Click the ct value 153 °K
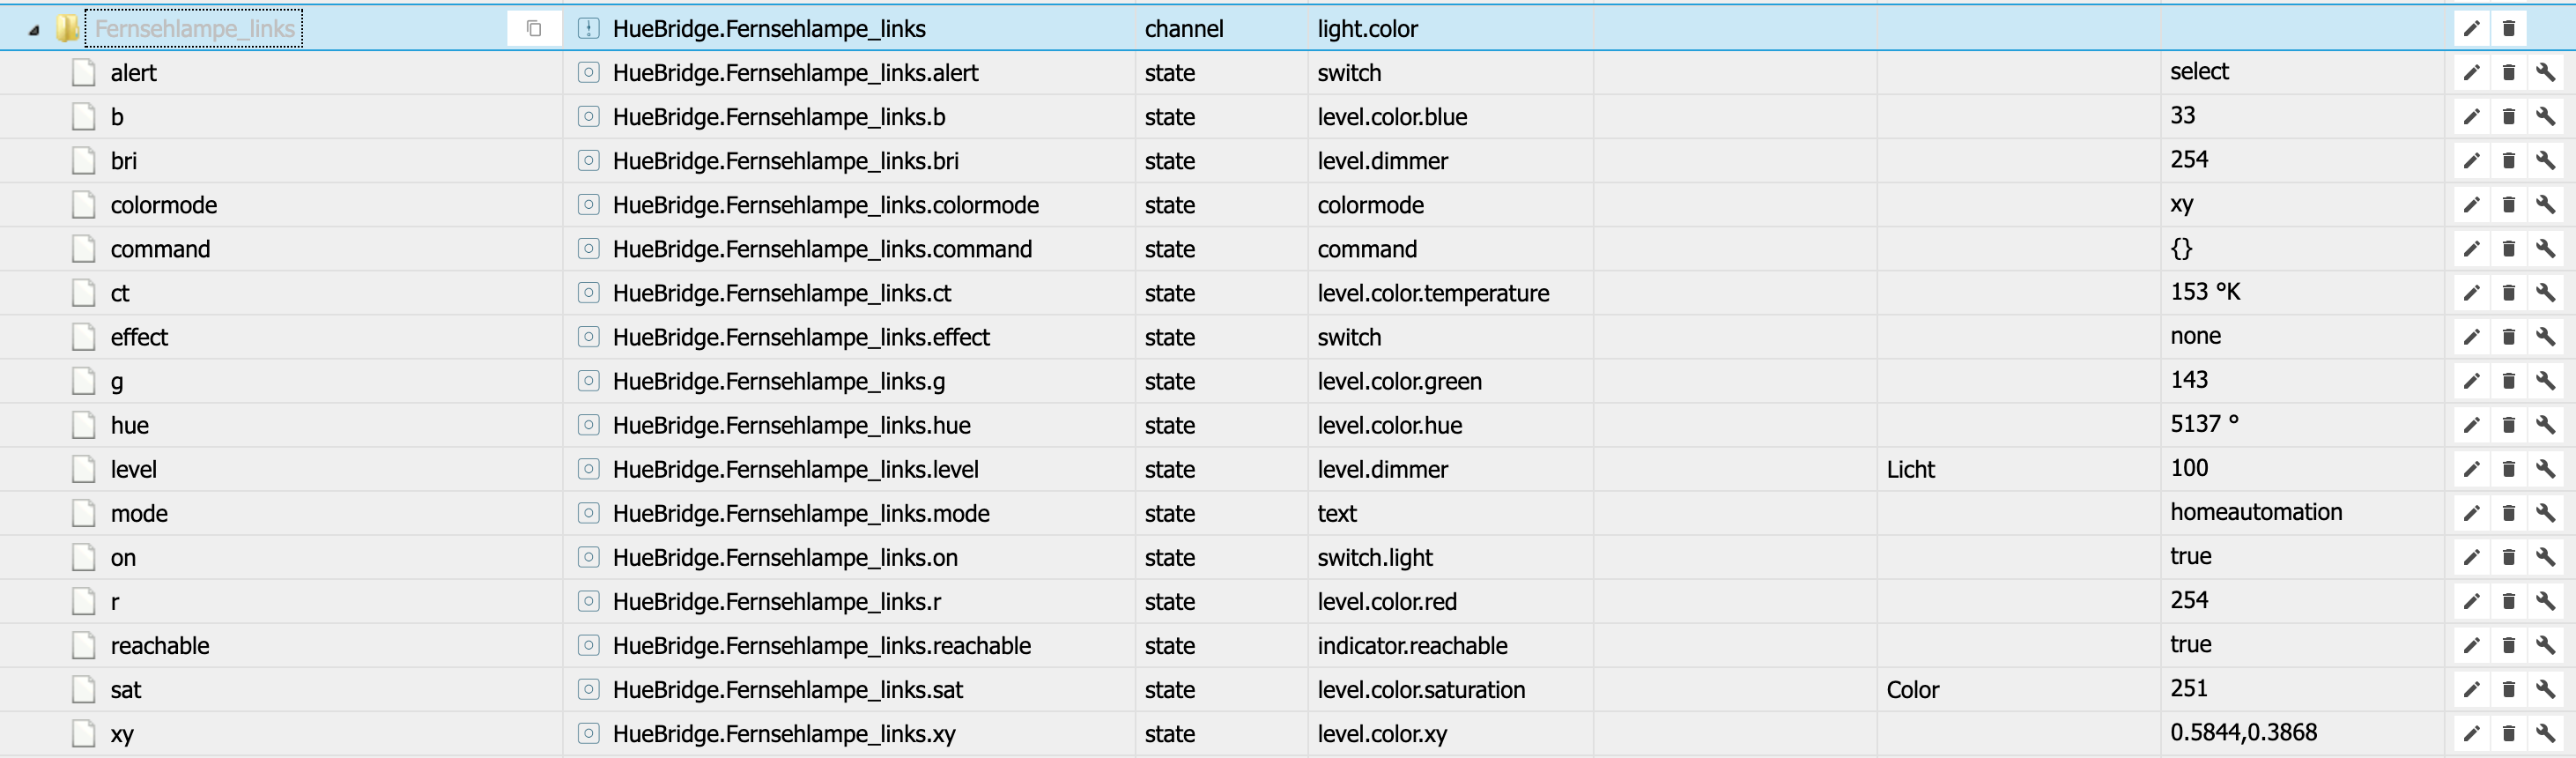This screenshot has width=2576, height=758. click(x=2205, y=291)
